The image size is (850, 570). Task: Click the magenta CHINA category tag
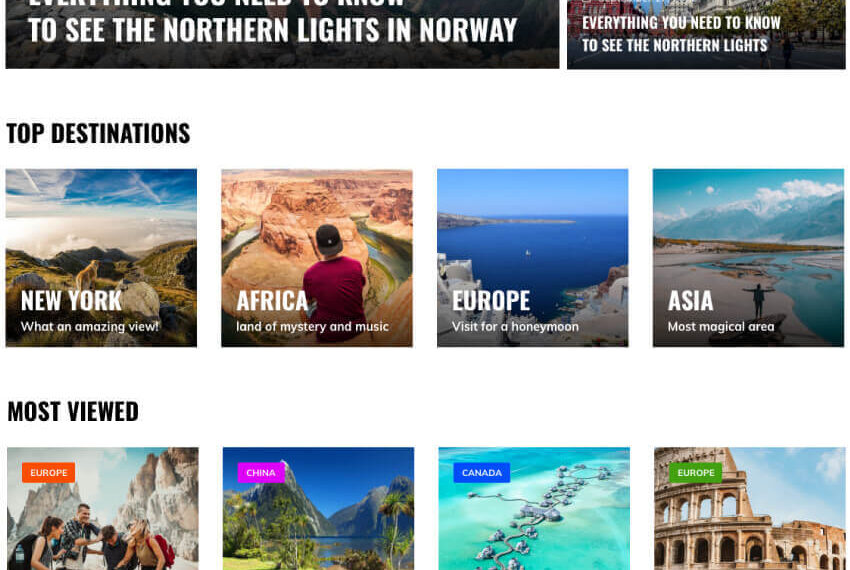pyautogui.click(x=261, y=473)
